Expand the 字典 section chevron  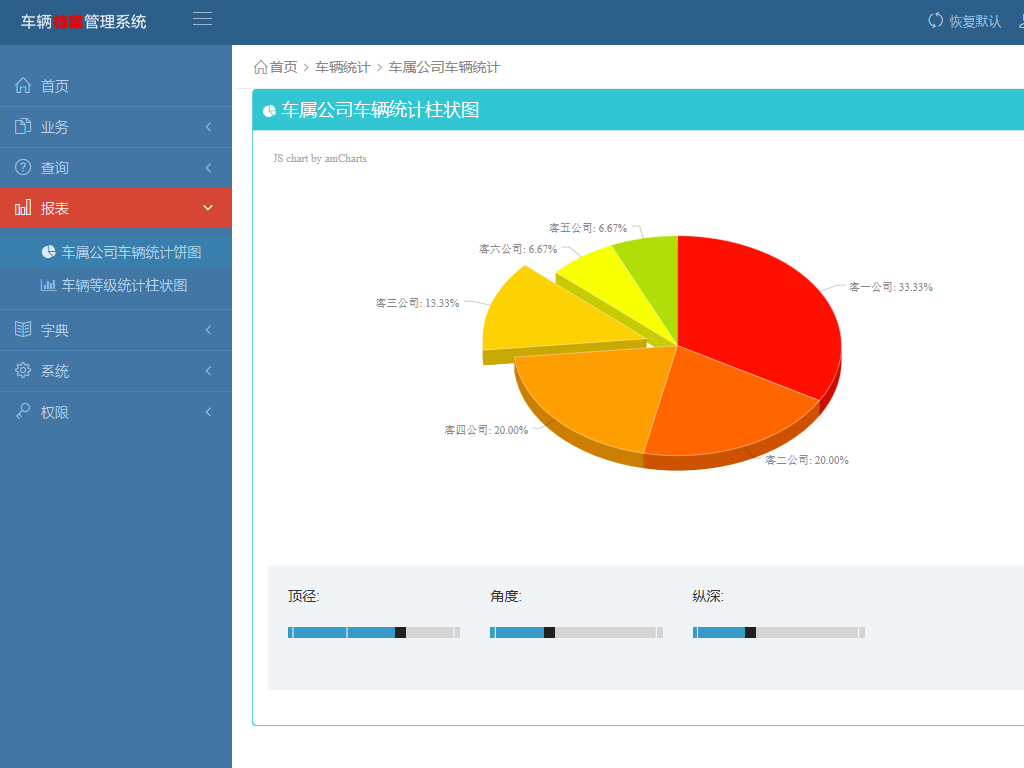coord(208,329)
